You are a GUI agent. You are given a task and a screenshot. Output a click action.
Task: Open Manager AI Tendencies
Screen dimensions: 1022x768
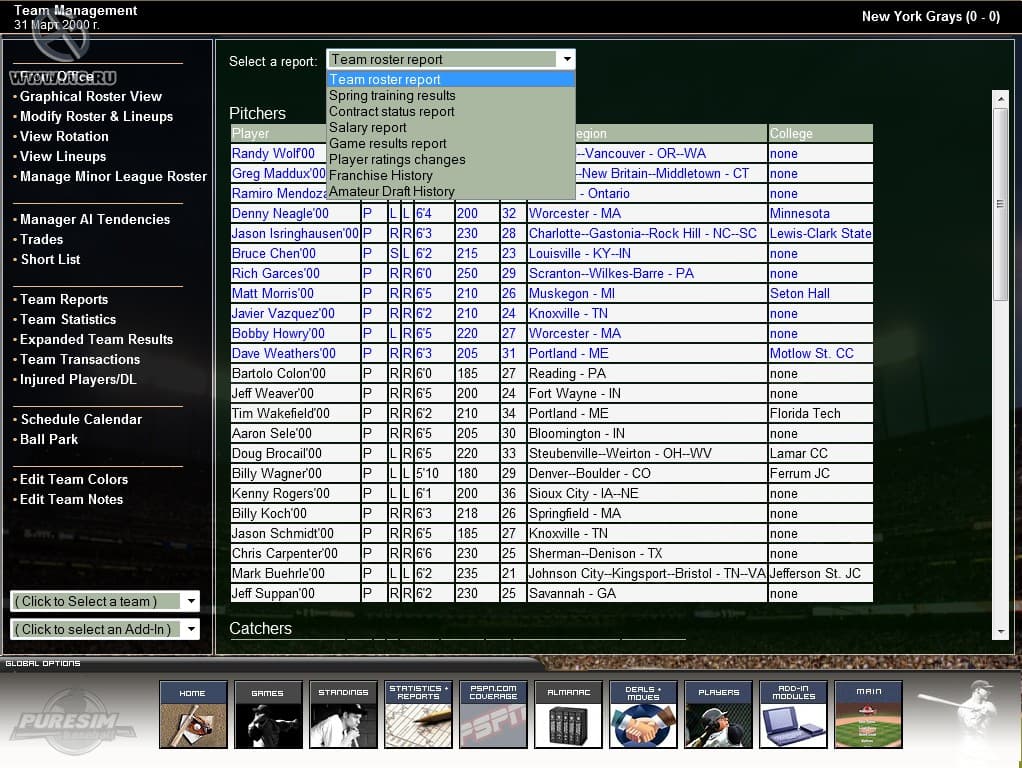tap(95, 220)
